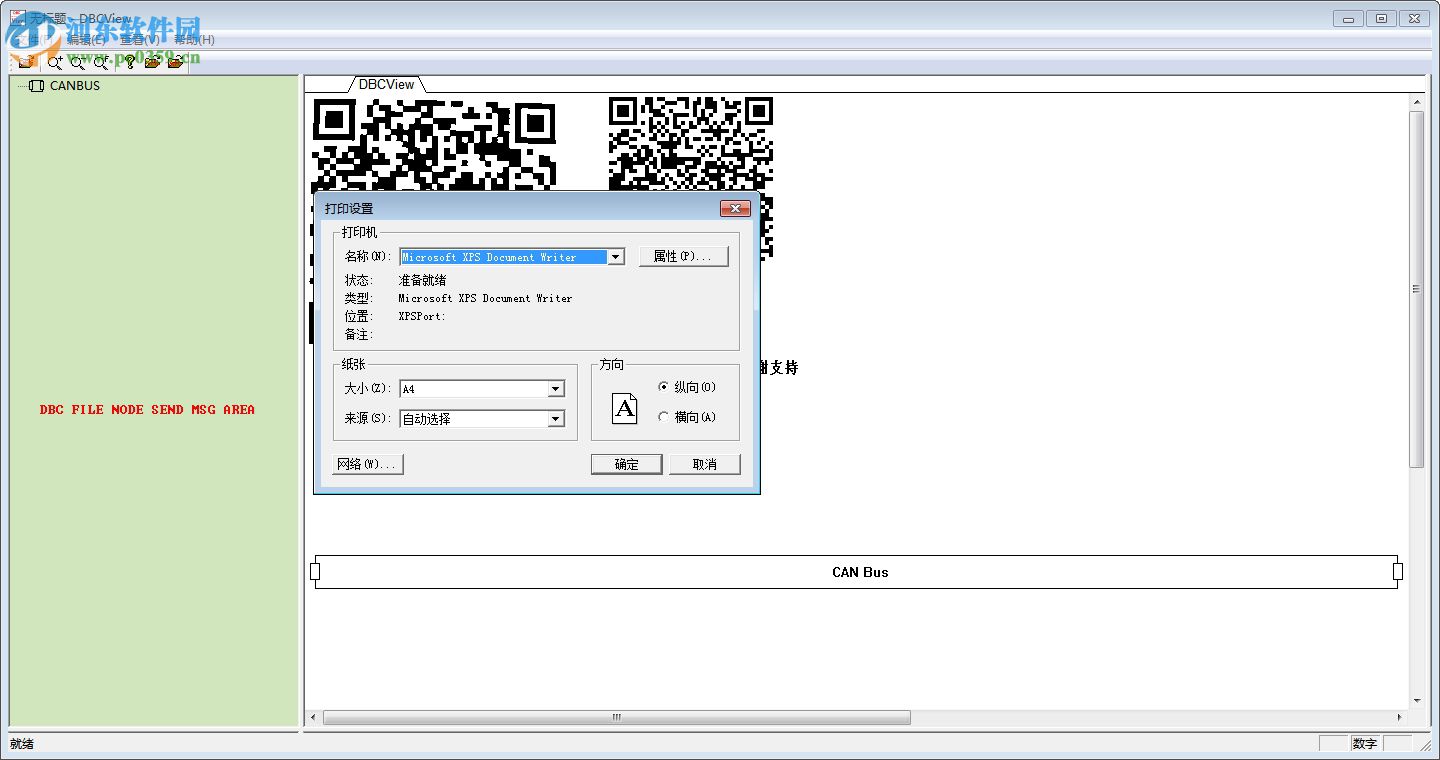Select the Zoom Fit toolbar tool

[x=101, y=62]
